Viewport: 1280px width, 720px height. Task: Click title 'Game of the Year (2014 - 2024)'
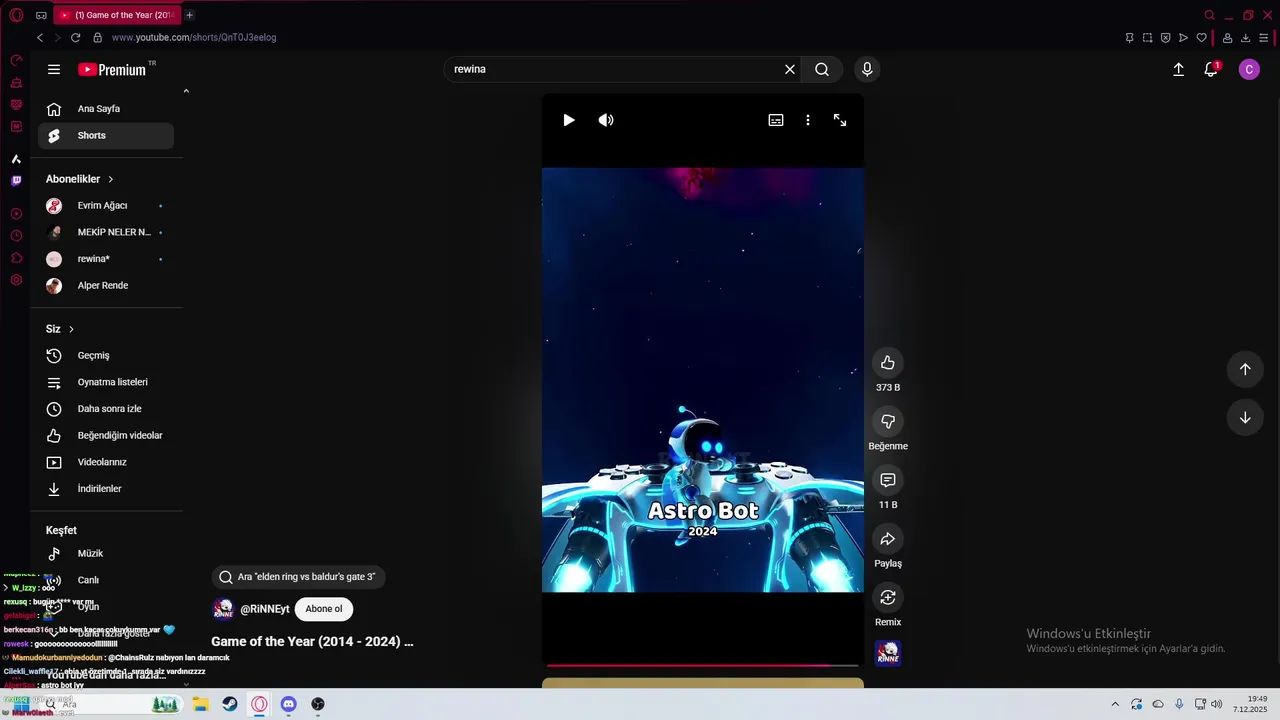click(x=312, y=642)
